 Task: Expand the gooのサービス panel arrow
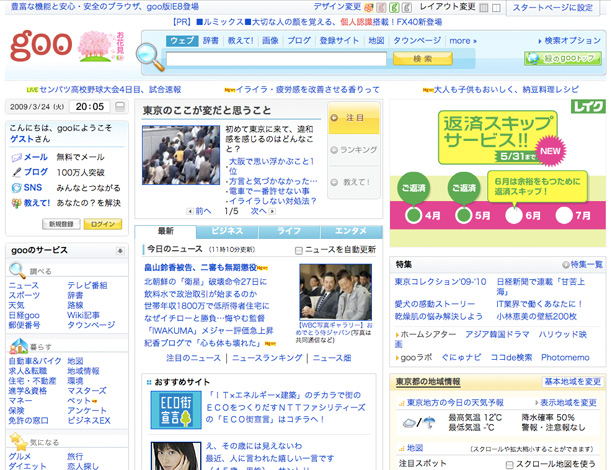click(x=120, y=251)
